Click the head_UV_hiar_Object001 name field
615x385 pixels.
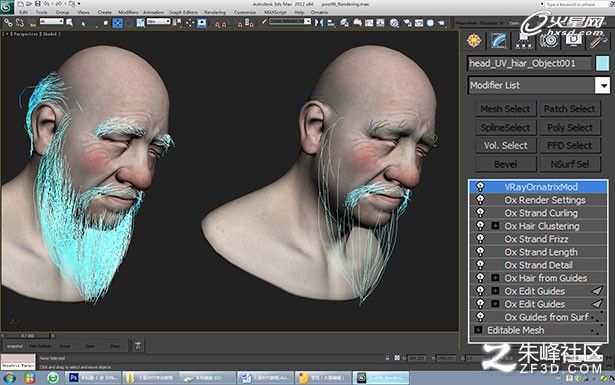point(529,64)
